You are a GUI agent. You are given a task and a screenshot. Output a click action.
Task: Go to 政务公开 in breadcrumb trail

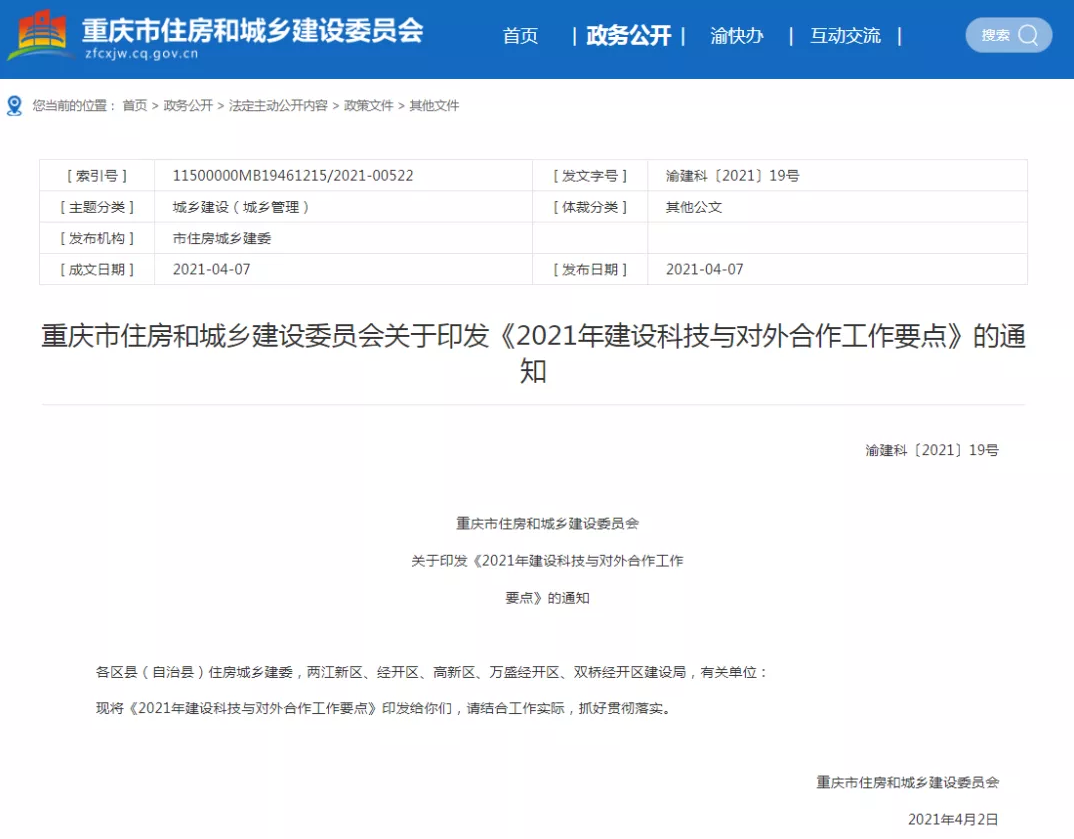tap(188, 105)
